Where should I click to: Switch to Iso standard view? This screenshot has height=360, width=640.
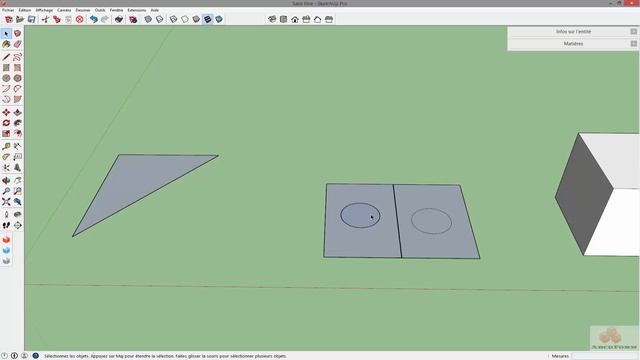(x=272, y=19)
